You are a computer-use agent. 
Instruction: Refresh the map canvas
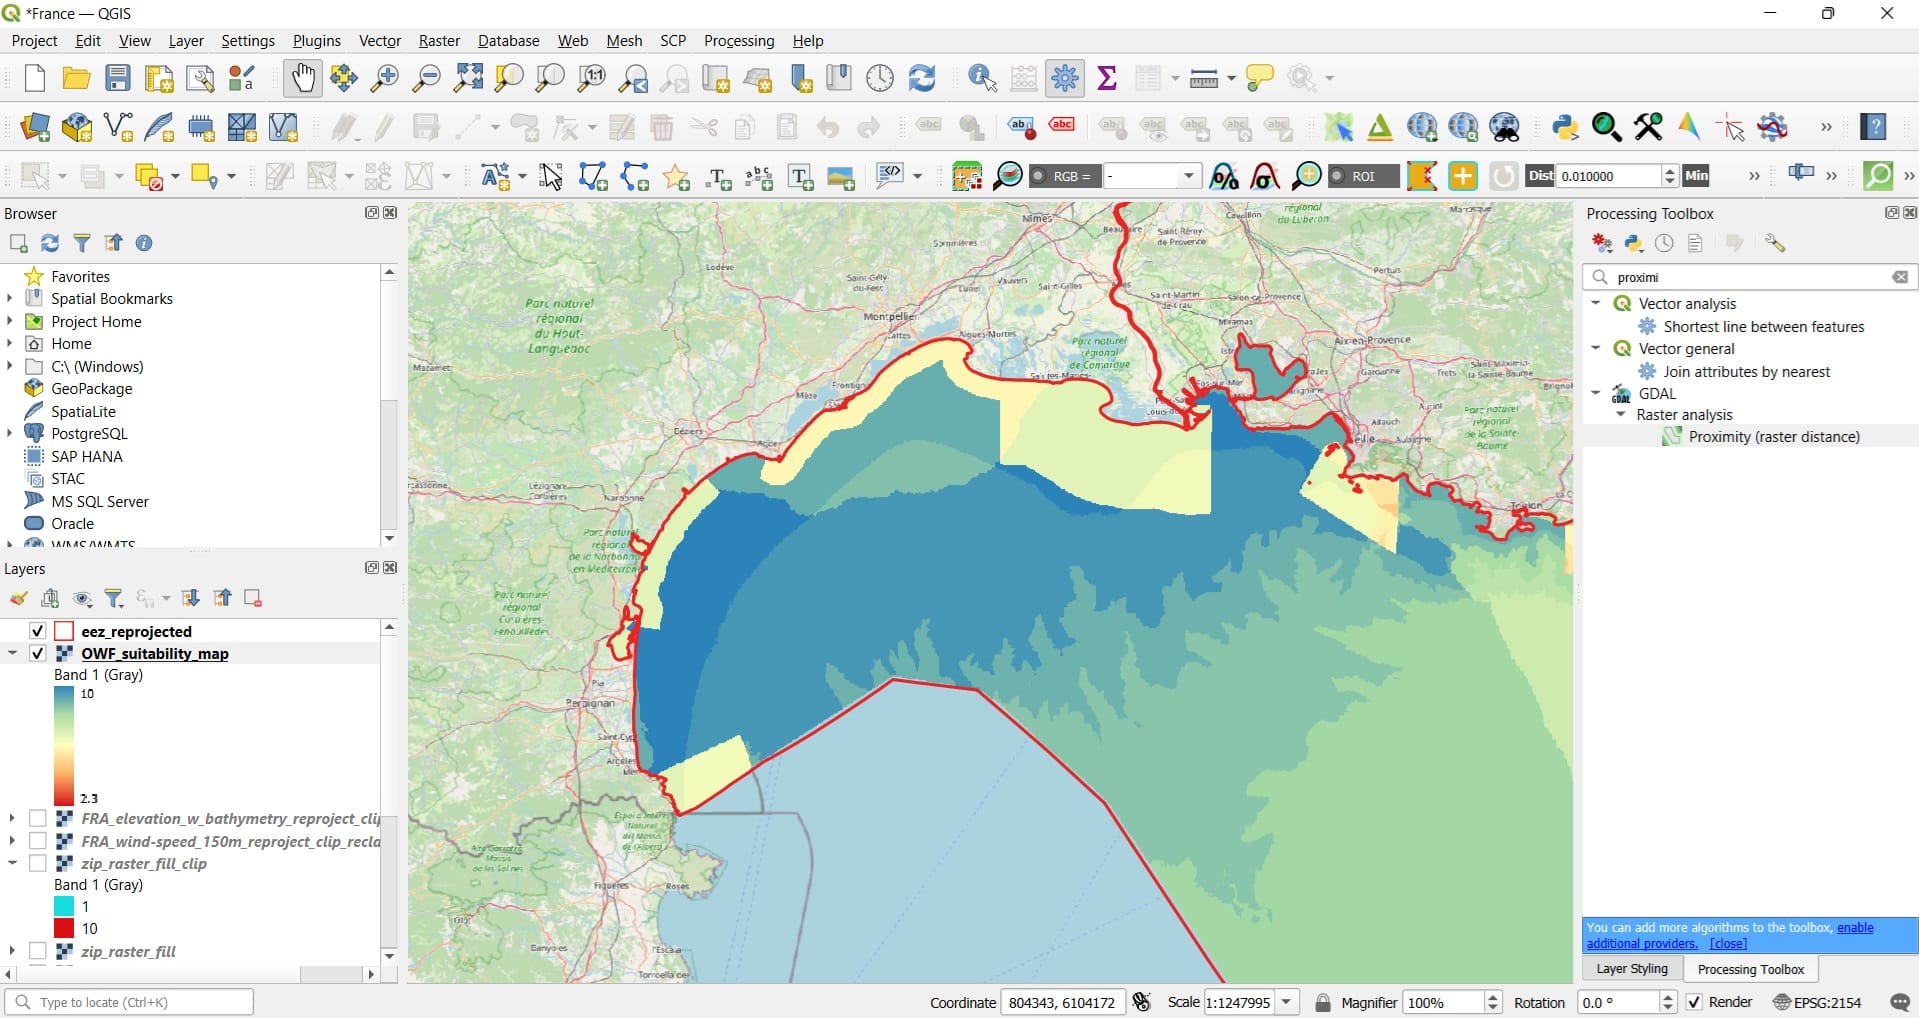[922, 78]
